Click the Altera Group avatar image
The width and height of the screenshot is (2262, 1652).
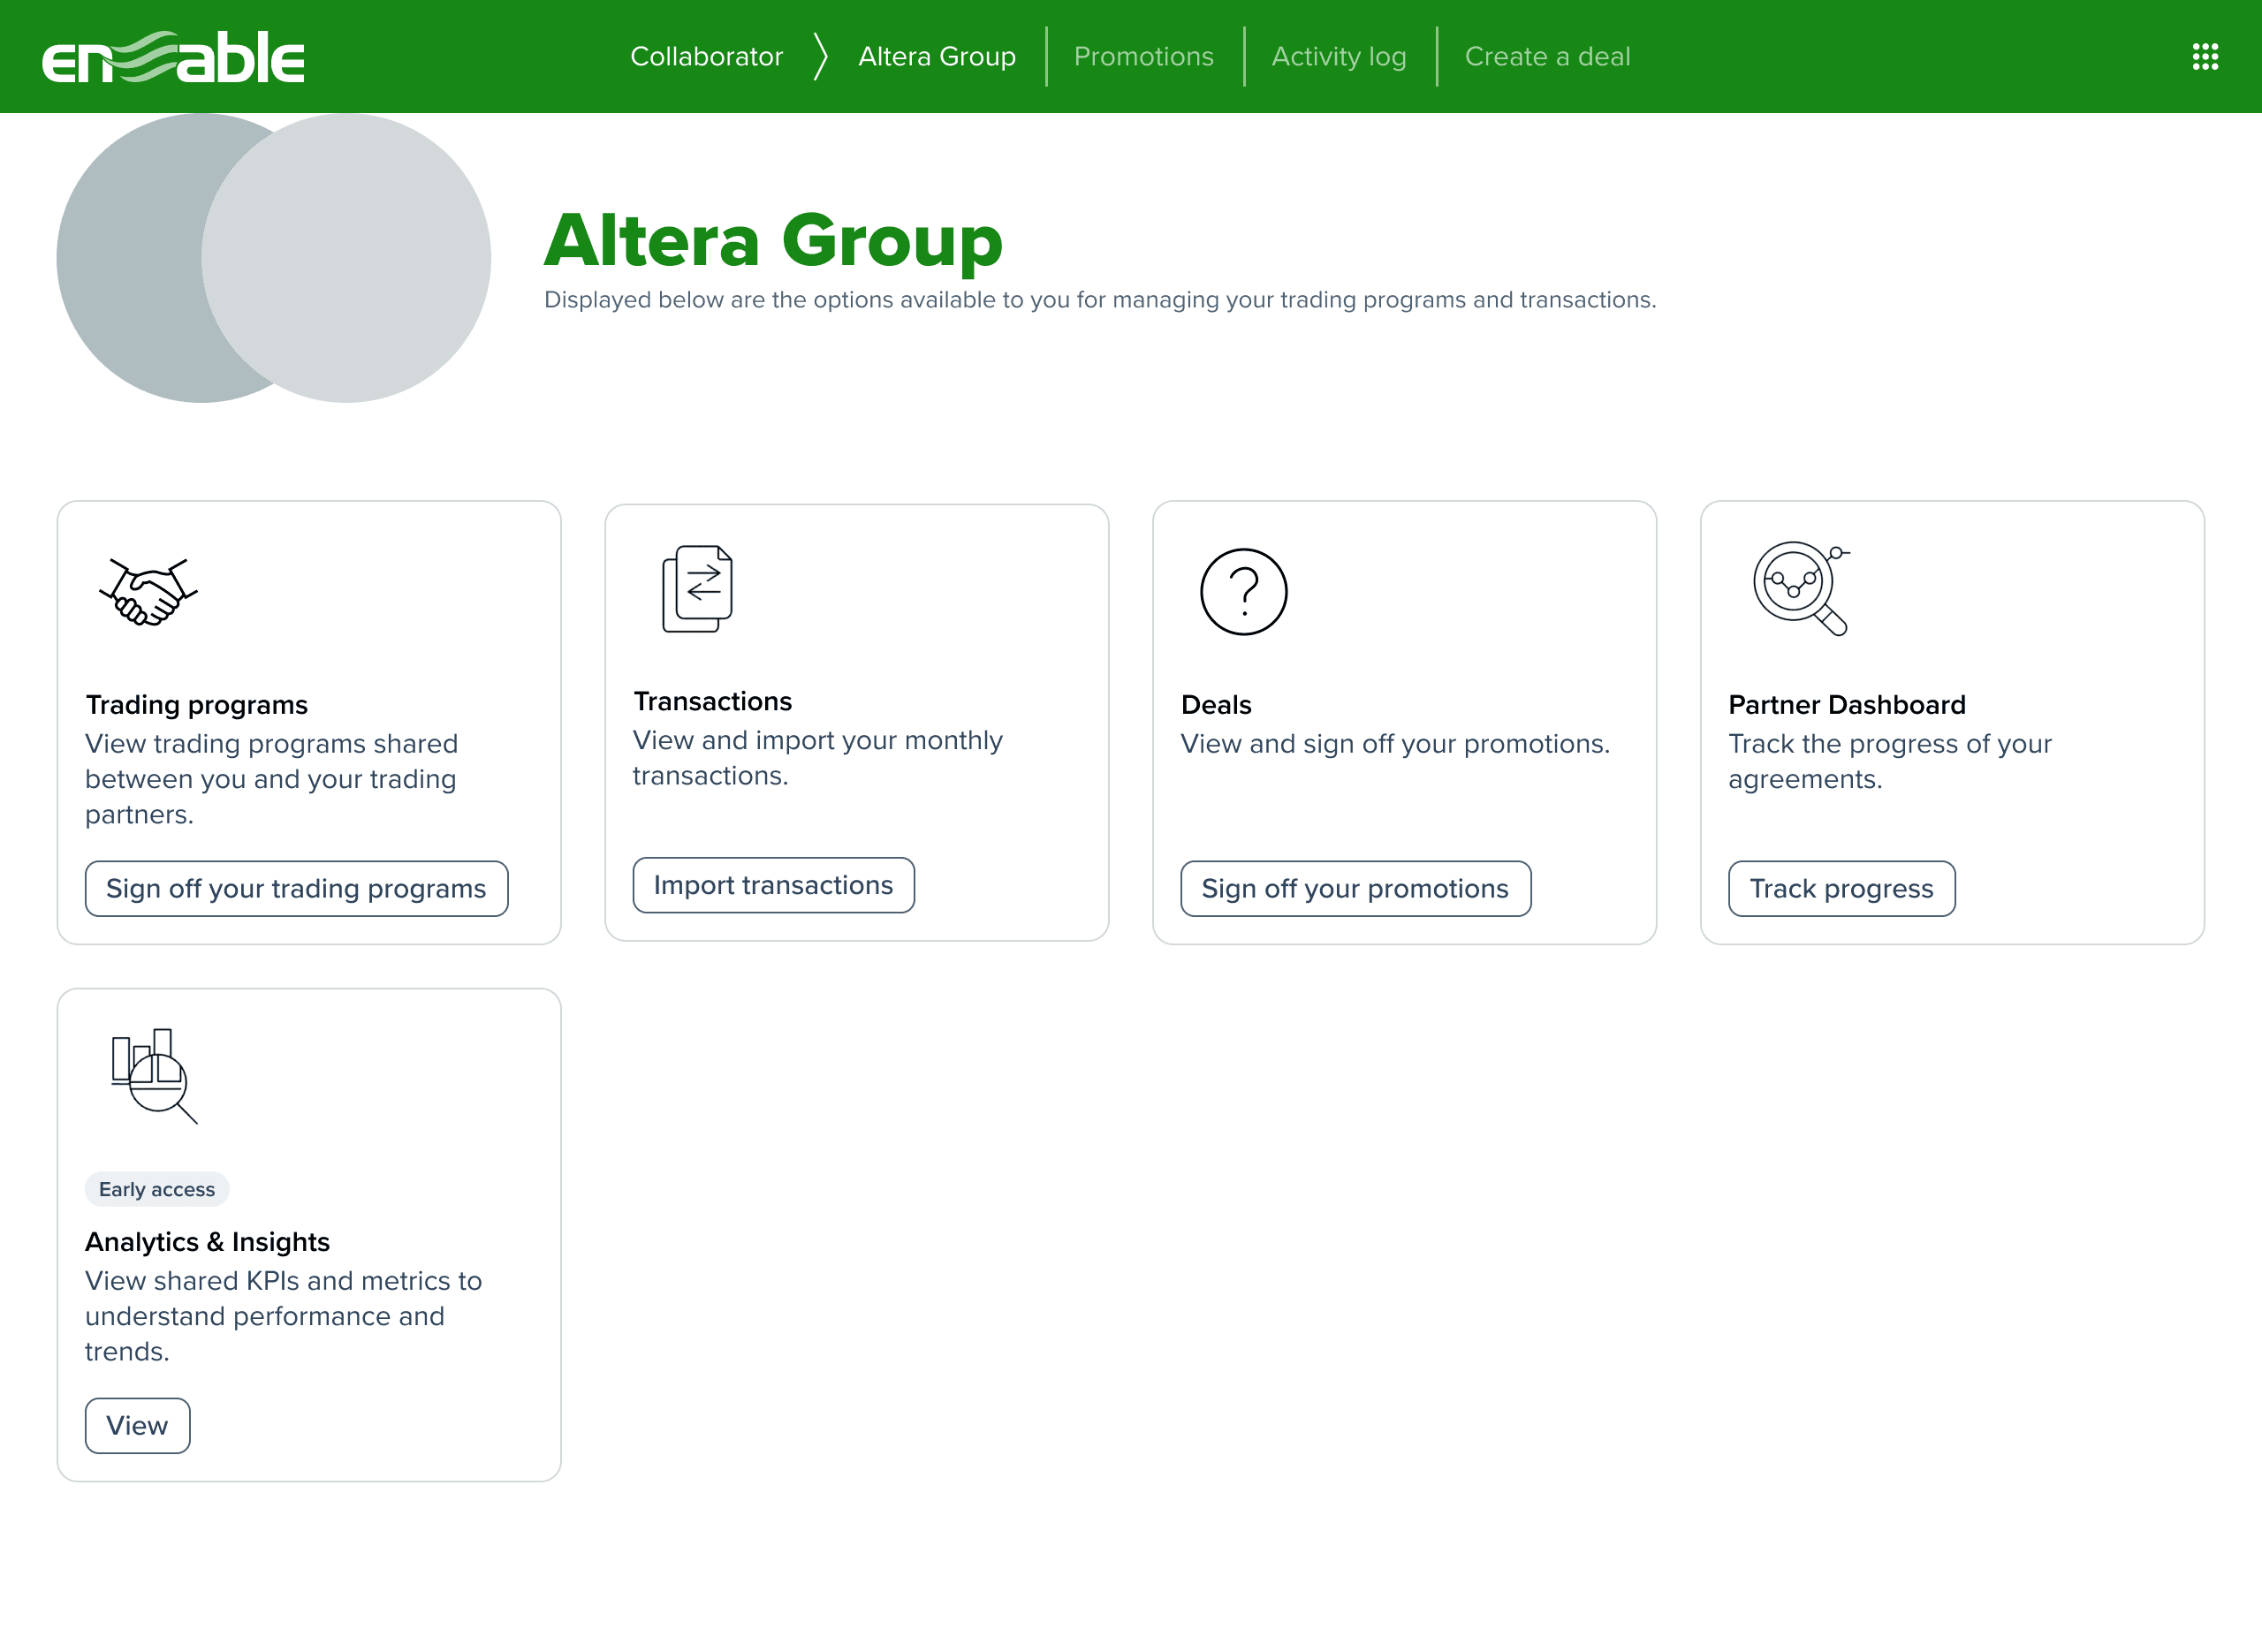(273, 258)
